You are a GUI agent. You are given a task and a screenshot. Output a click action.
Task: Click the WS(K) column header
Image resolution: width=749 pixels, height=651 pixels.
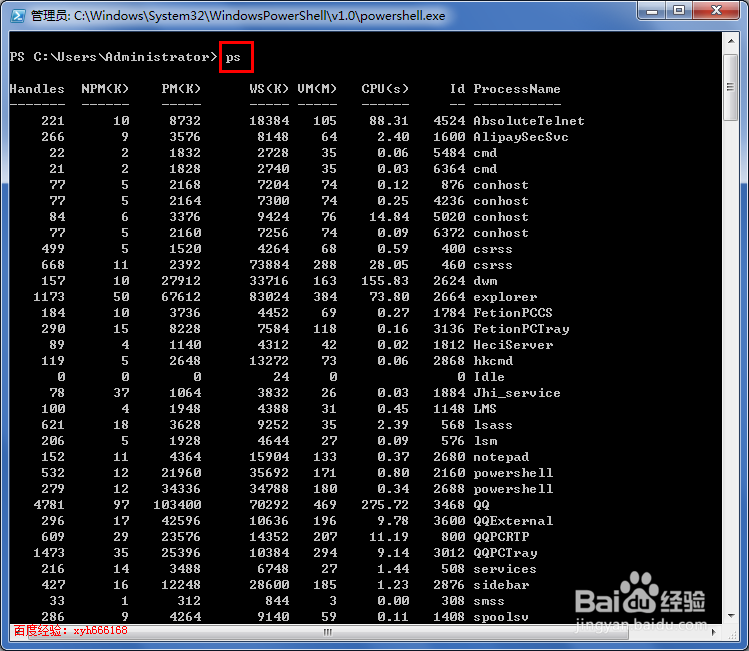269,89
